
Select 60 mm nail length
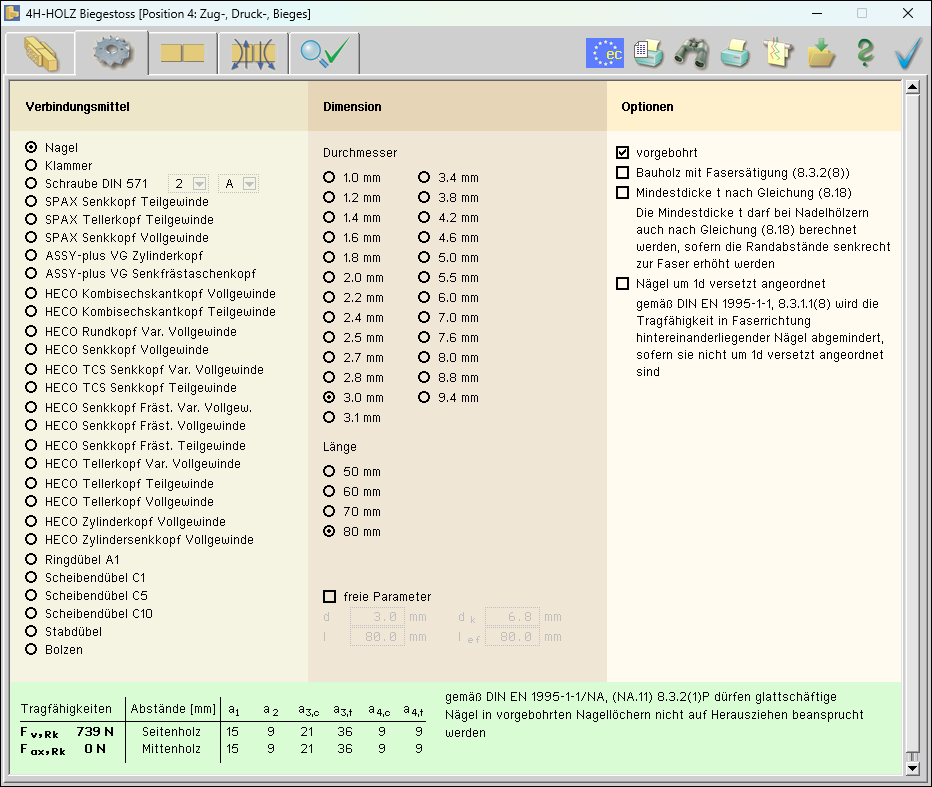click(x=329, y=492)
